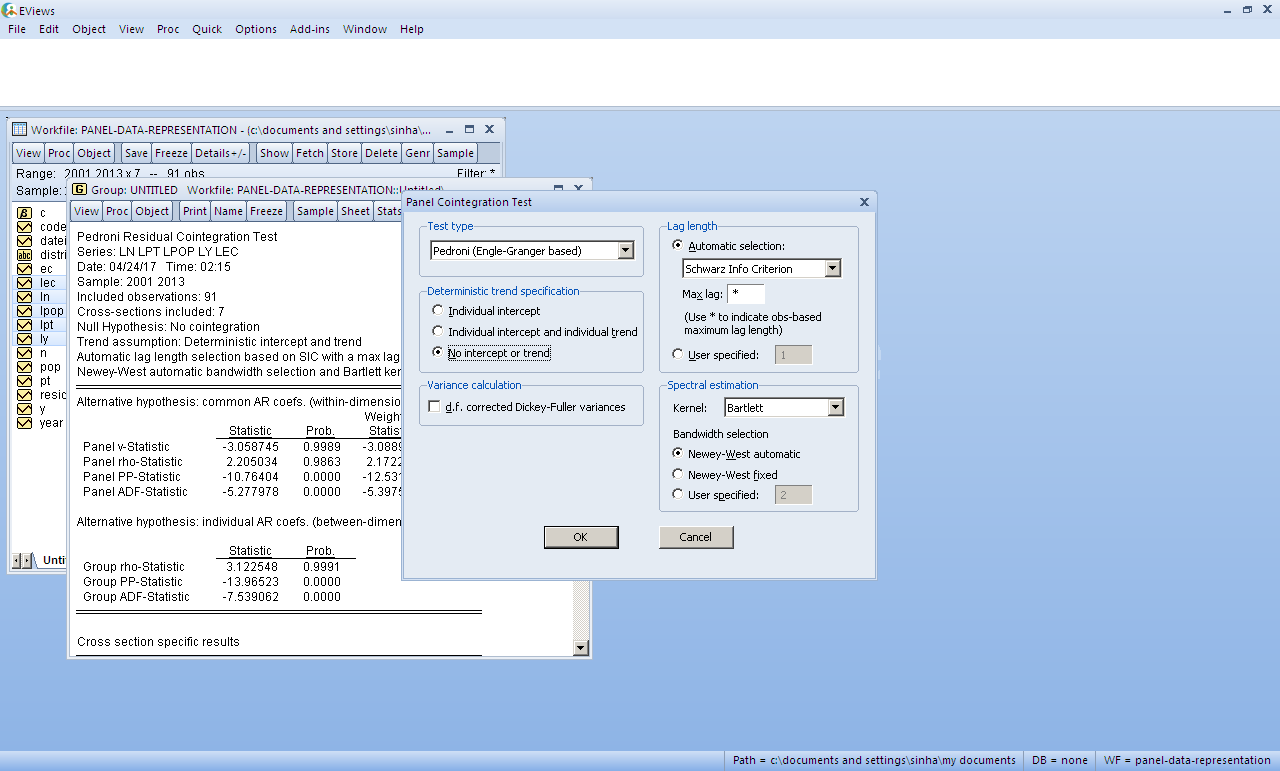The height and width of the screenshot is (771, 1280).
Task: Click Store in the Workfile toolbar
Action: 344,153
